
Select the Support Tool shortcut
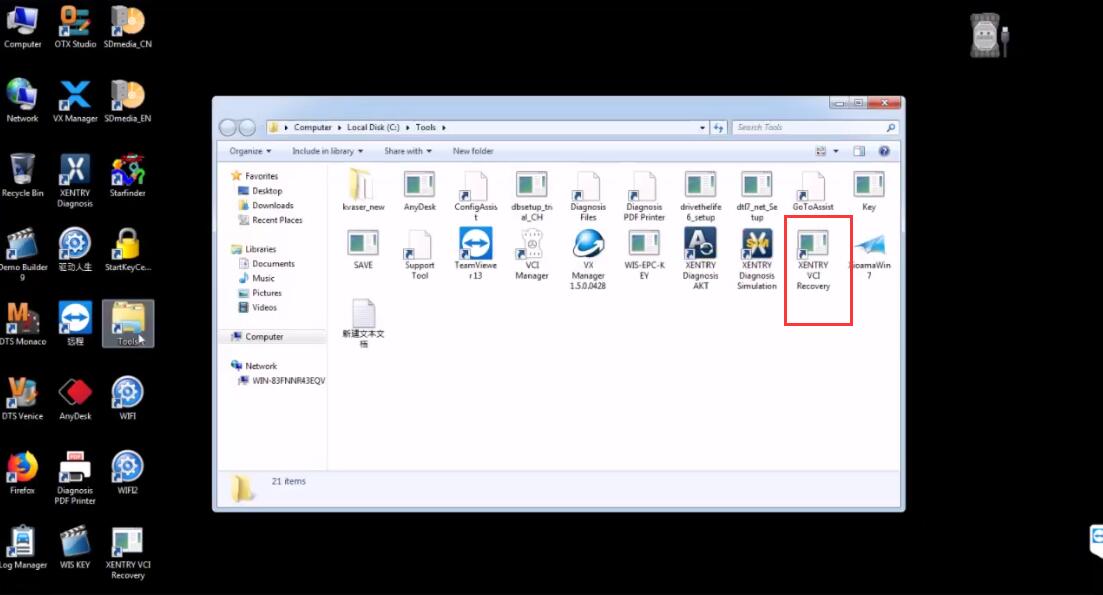point(419,254)
